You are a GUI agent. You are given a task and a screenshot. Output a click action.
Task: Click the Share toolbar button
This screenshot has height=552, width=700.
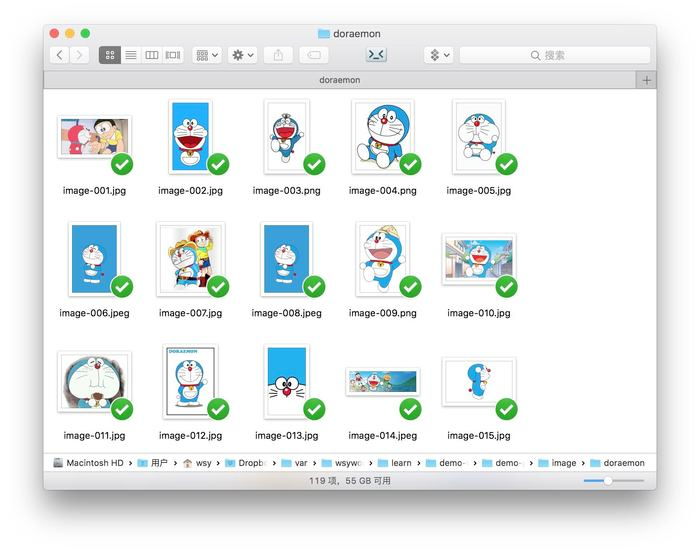coord(278,55)
